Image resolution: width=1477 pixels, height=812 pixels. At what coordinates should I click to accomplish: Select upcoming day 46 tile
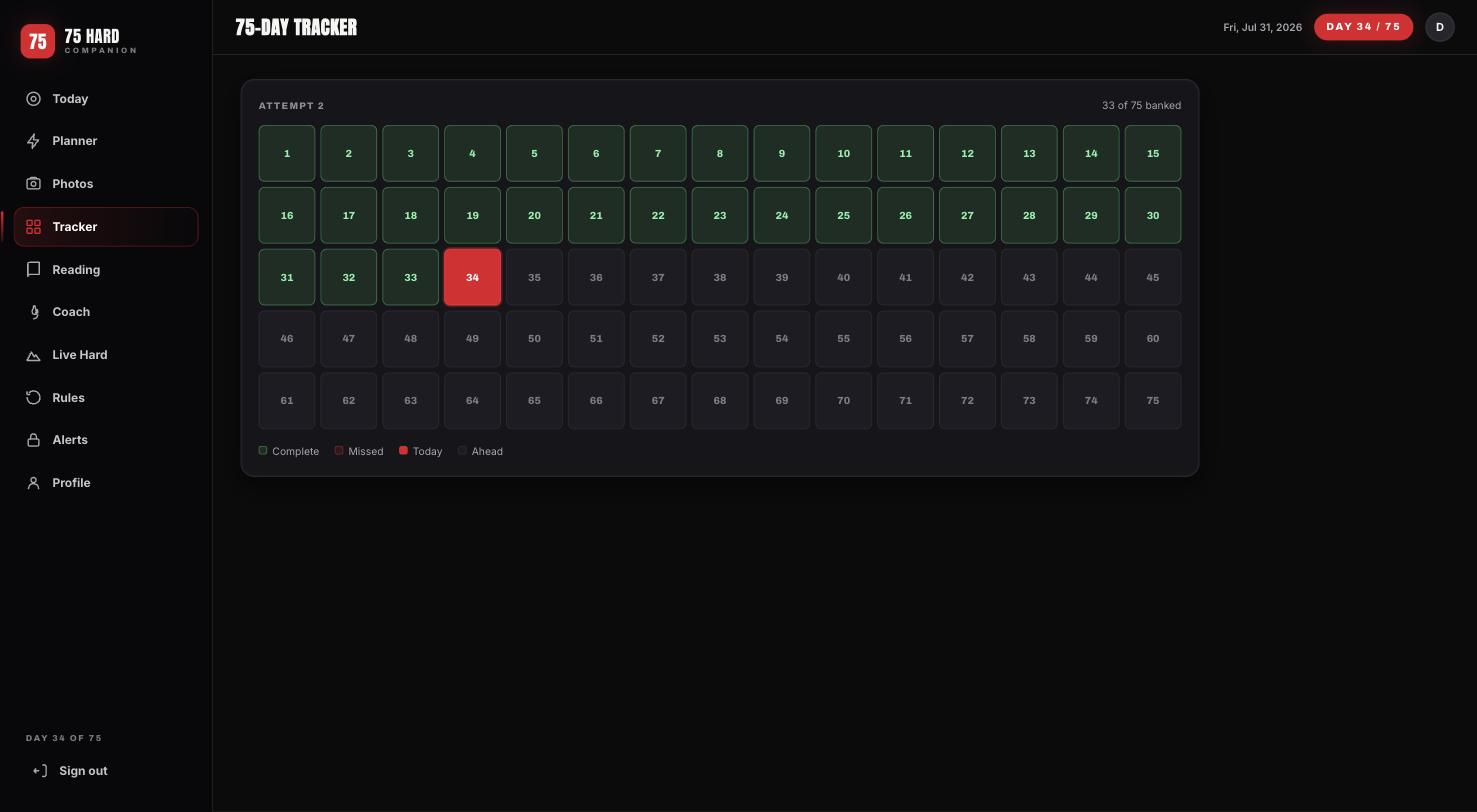coord(287,338)
